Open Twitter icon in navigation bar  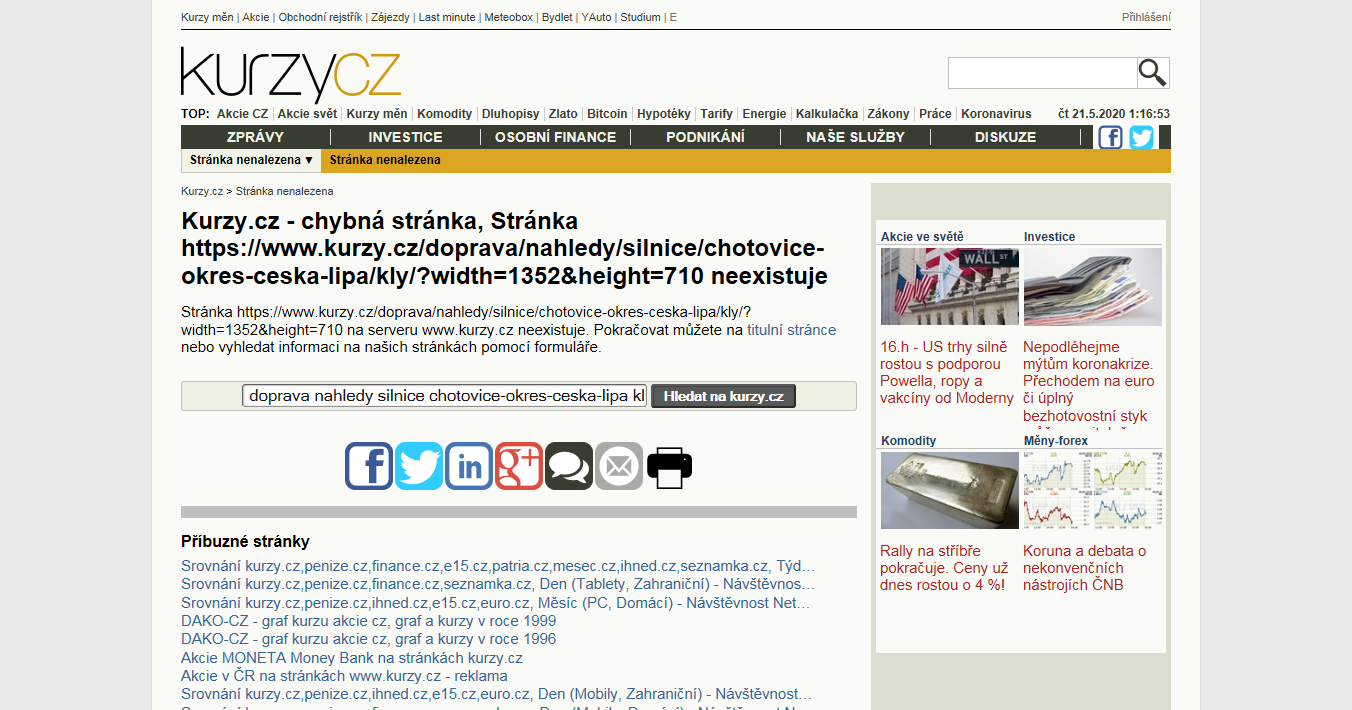tap(1141, 137)
